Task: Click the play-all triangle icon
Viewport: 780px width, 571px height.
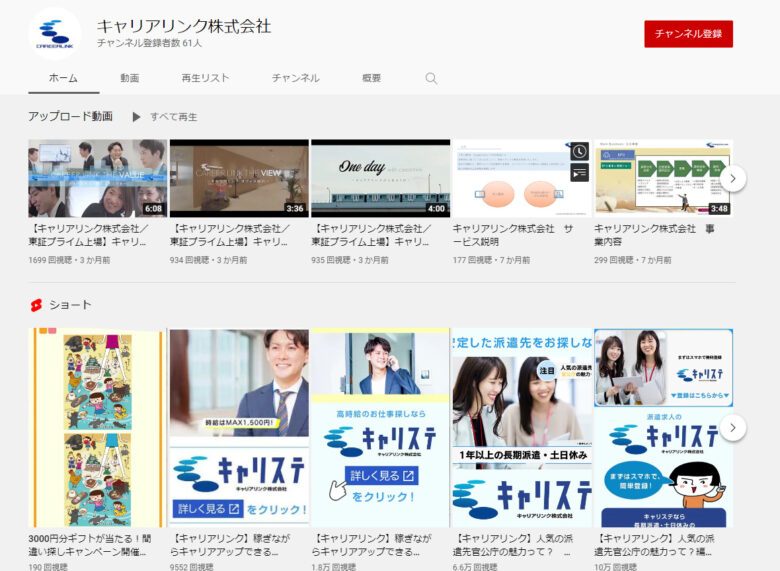Action: (136, 117)
